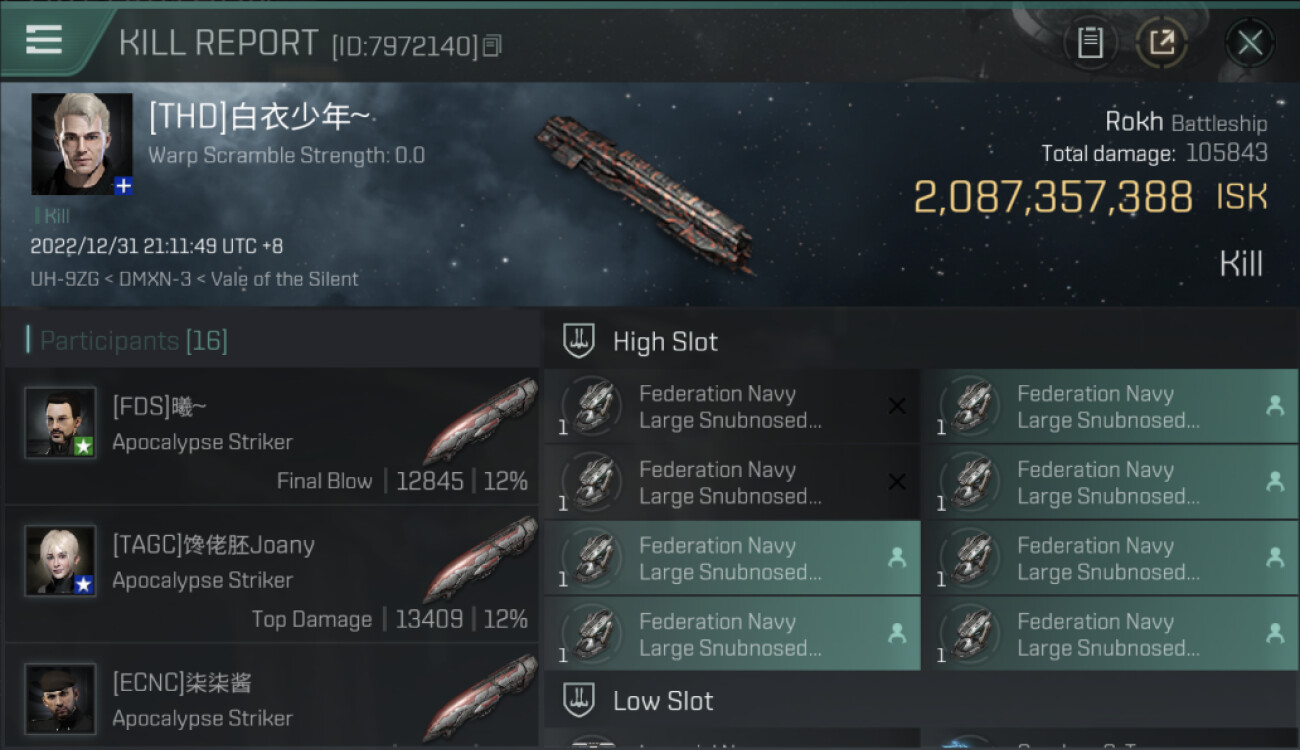Click the Rokh battleship image
Viewport: 1300px width, 750px height.
[x=645, y=192]
